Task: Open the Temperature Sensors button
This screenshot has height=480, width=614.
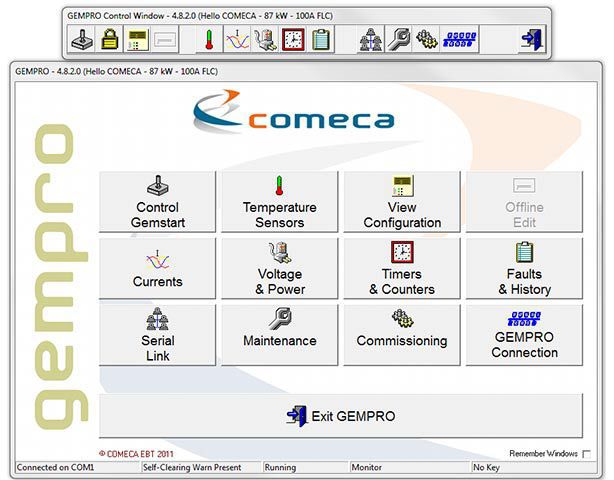Action: [280, 203]
